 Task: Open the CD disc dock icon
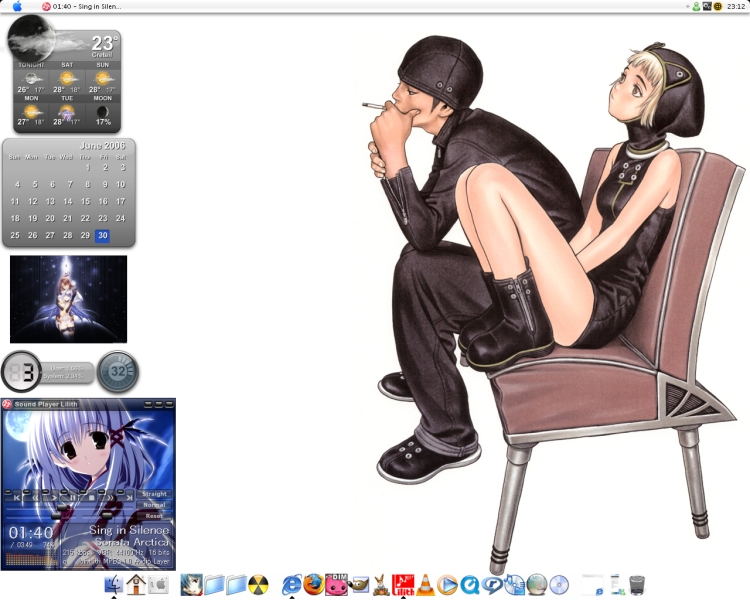(559, 585)
